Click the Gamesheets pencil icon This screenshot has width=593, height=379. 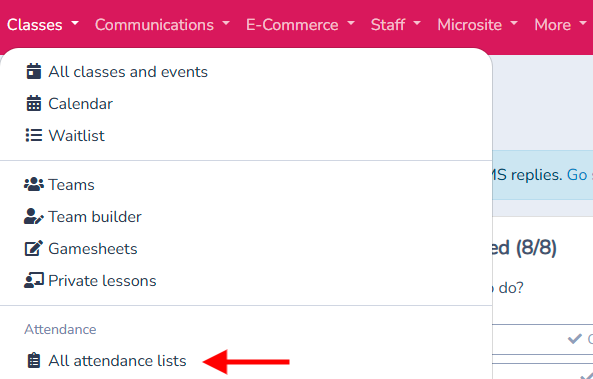click(x=34, y=249)
